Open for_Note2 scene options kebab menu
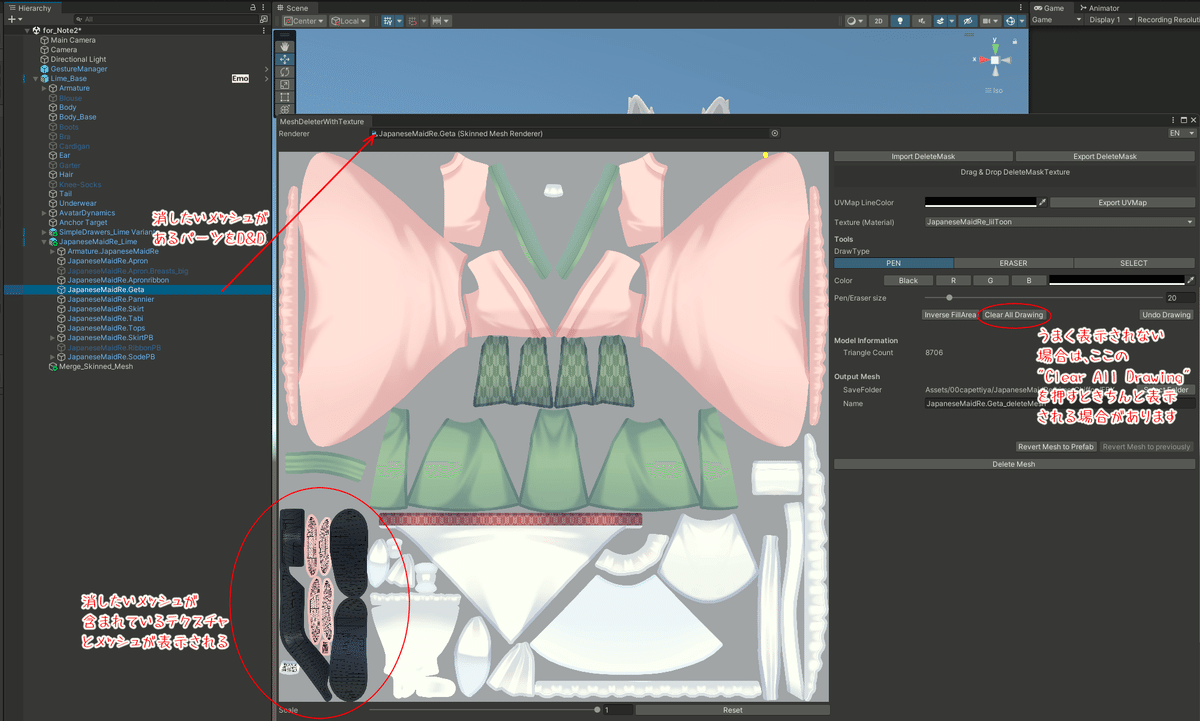Screen dimensions: 1200x721 click(x=265, y=30)
